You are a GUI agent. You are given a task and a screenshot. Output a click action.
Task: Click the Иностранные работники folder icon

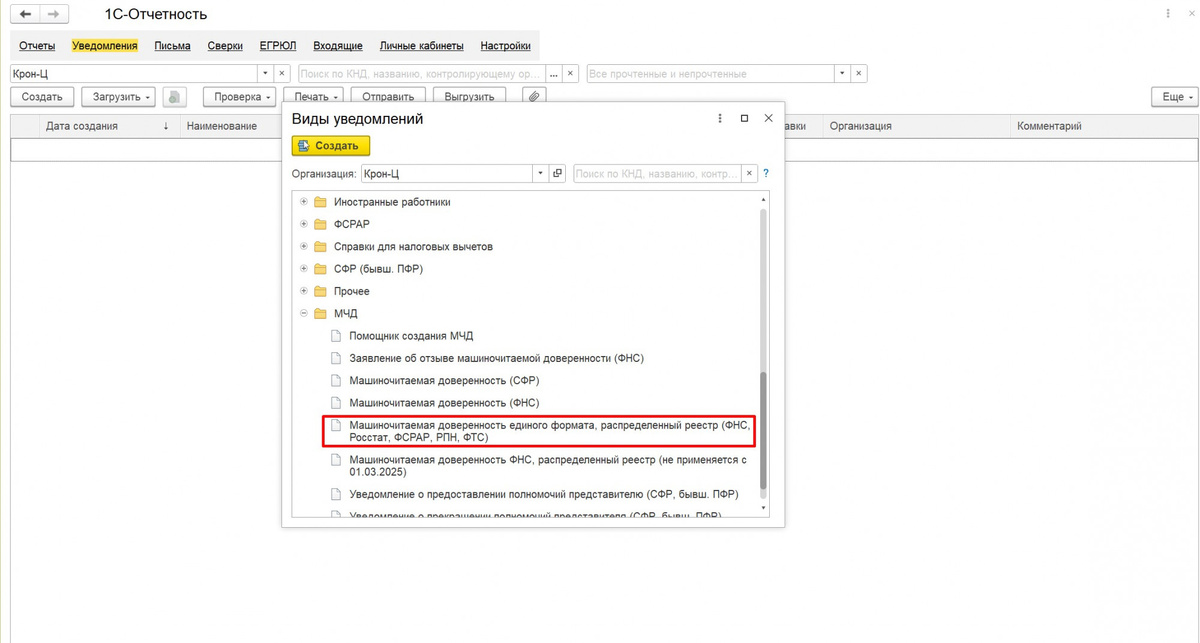click(320, 202)
